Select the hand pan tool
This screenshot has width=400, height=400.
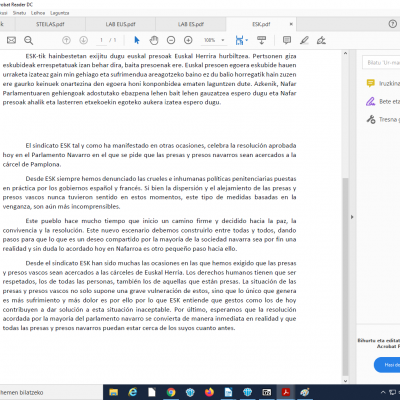[x=154, y=40]
